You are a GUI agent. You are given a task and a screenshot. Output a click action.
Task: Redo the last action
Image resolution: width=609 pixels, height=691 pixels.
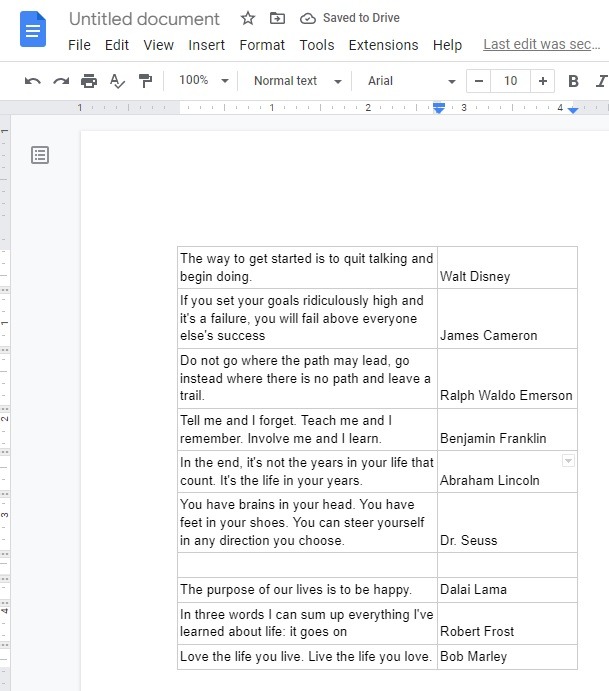61,81
